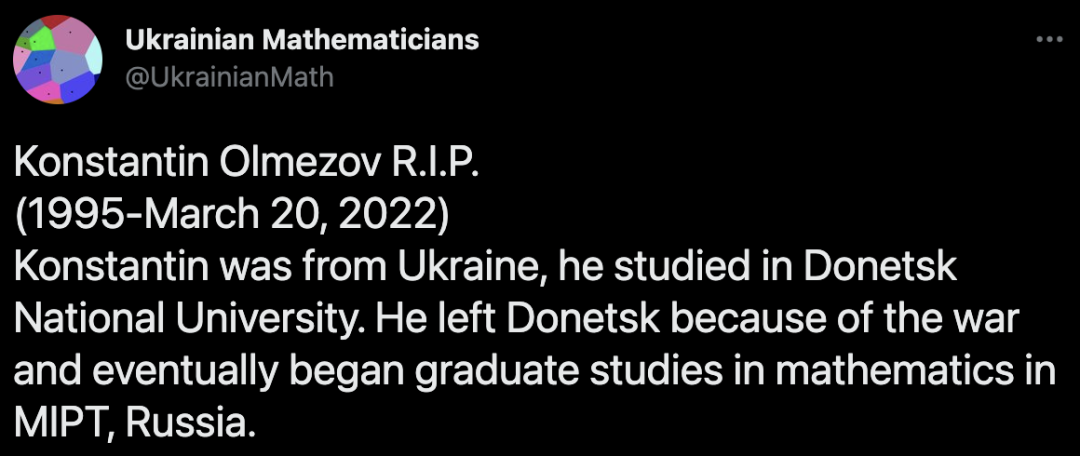Click the @UkrainianMath handle
The height and width of the screenshot is (456, 1080).
[x=230, y=76]
